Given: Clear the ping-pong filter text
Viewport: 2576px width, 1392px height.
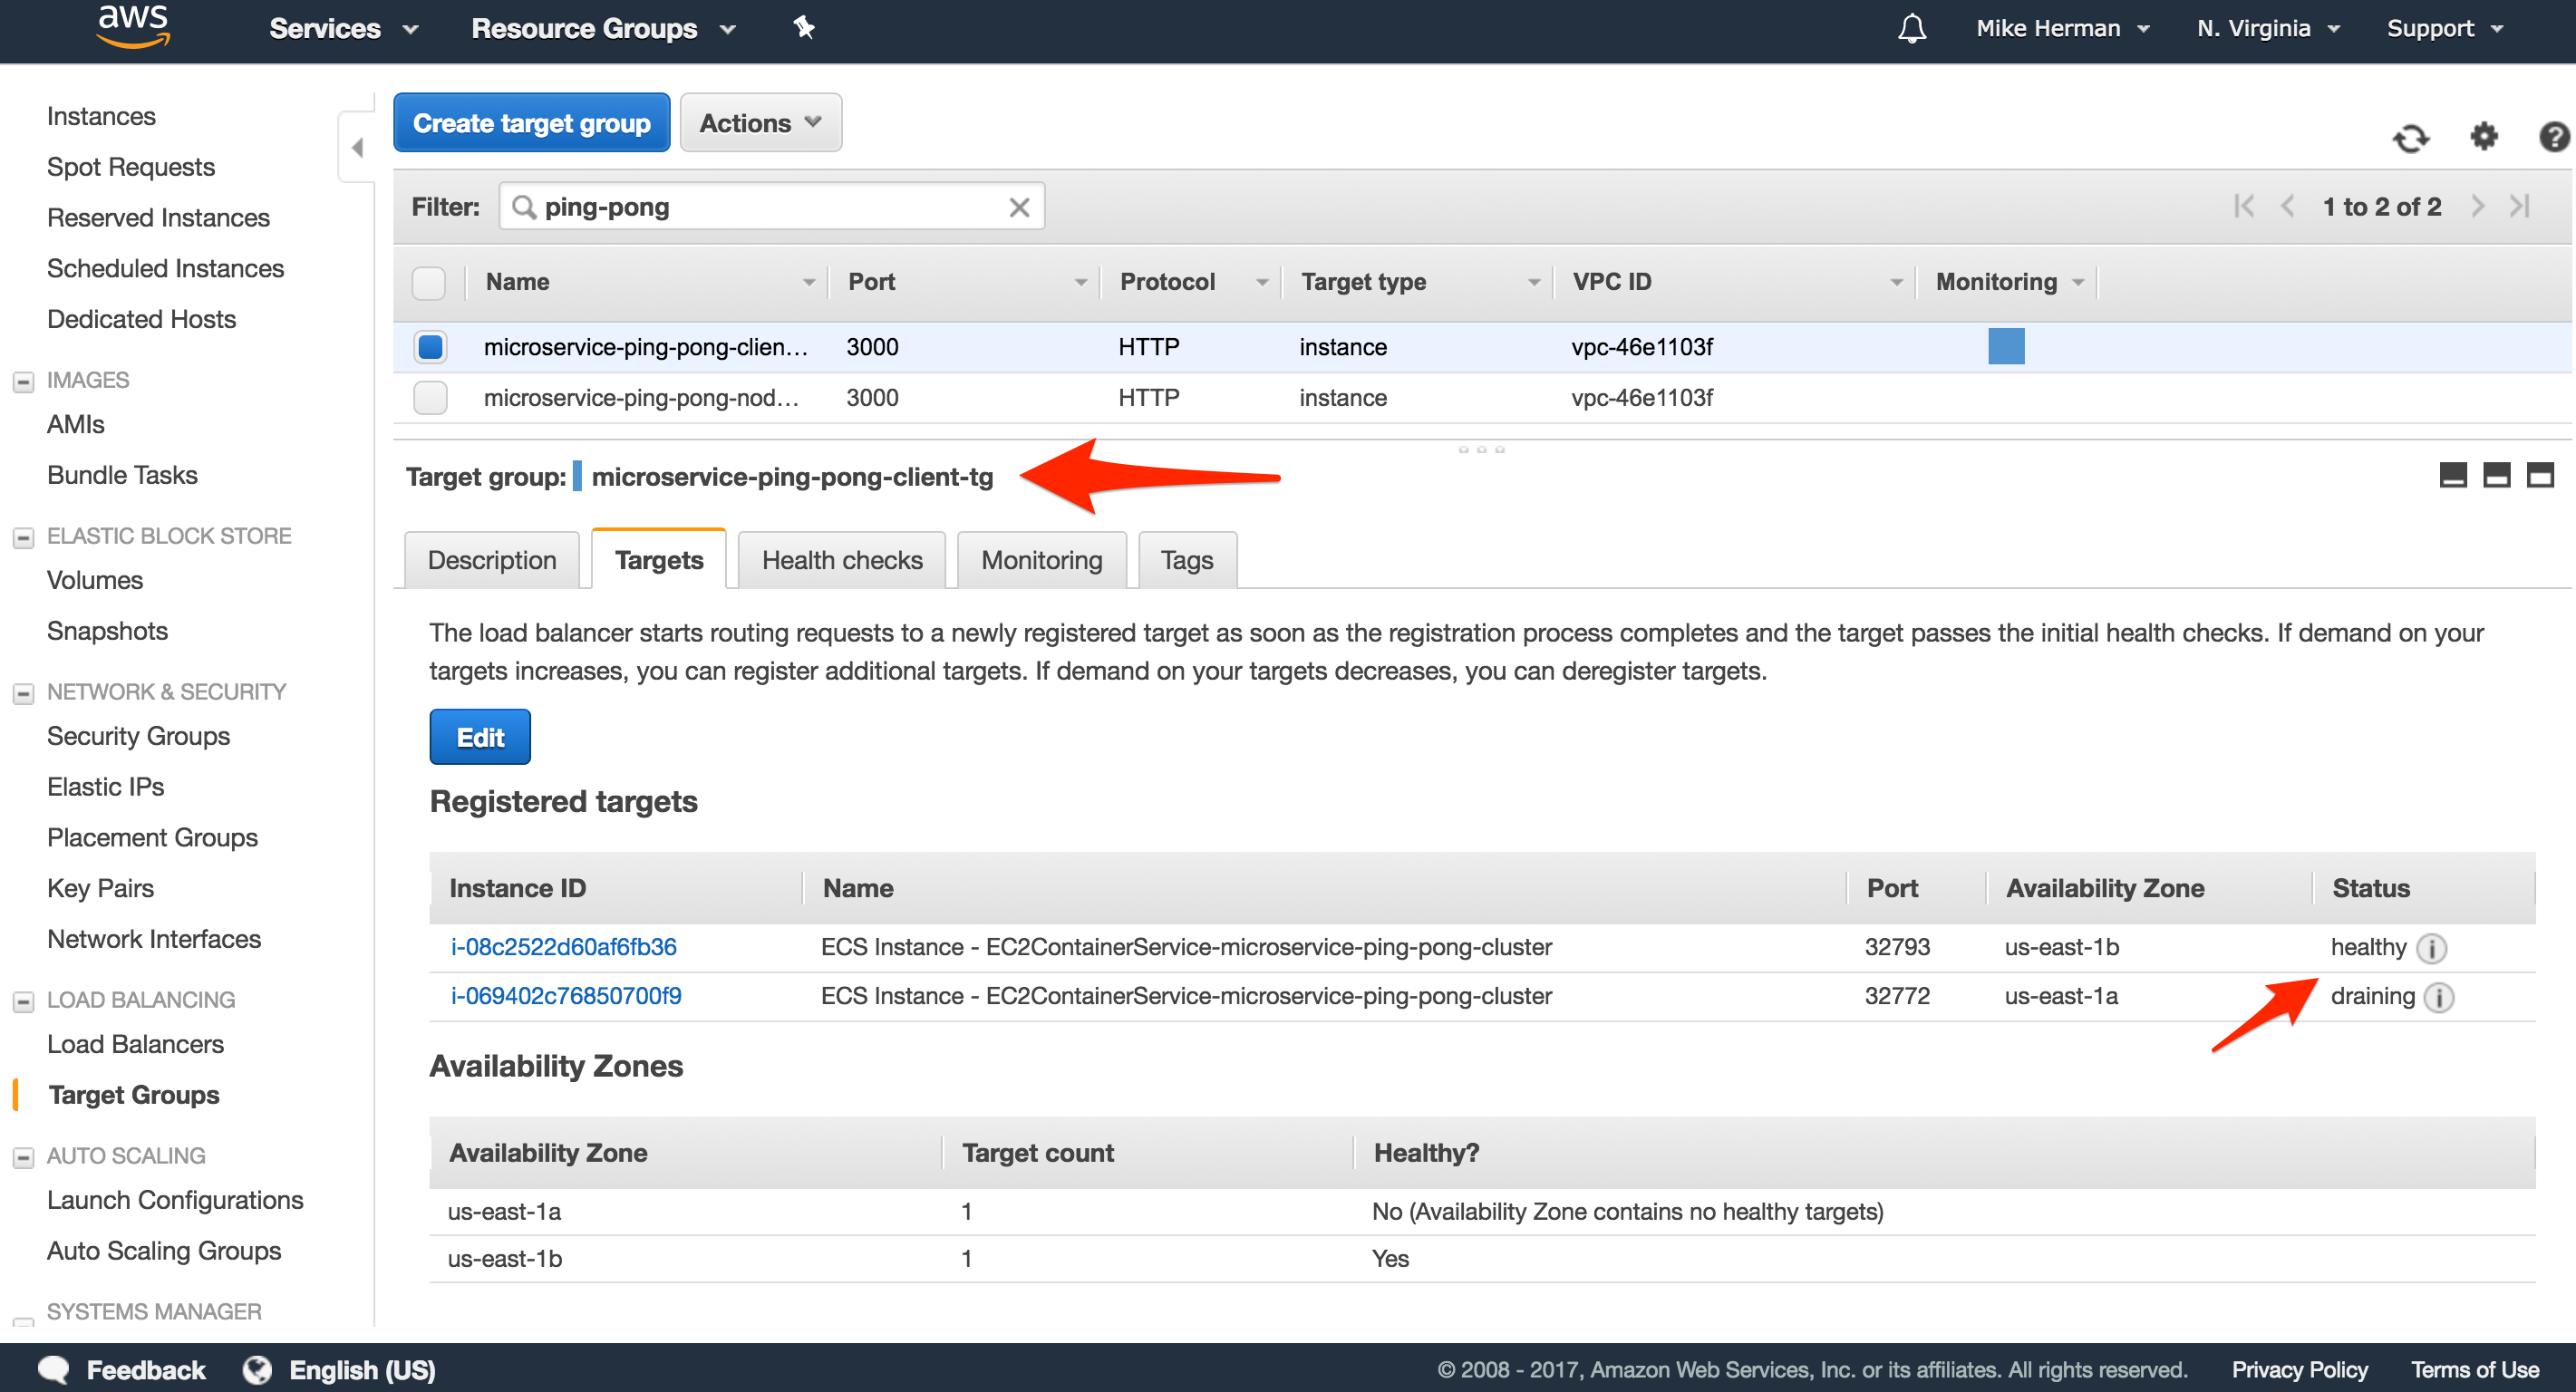Looking at the screenshot, I should point(1019,207).
